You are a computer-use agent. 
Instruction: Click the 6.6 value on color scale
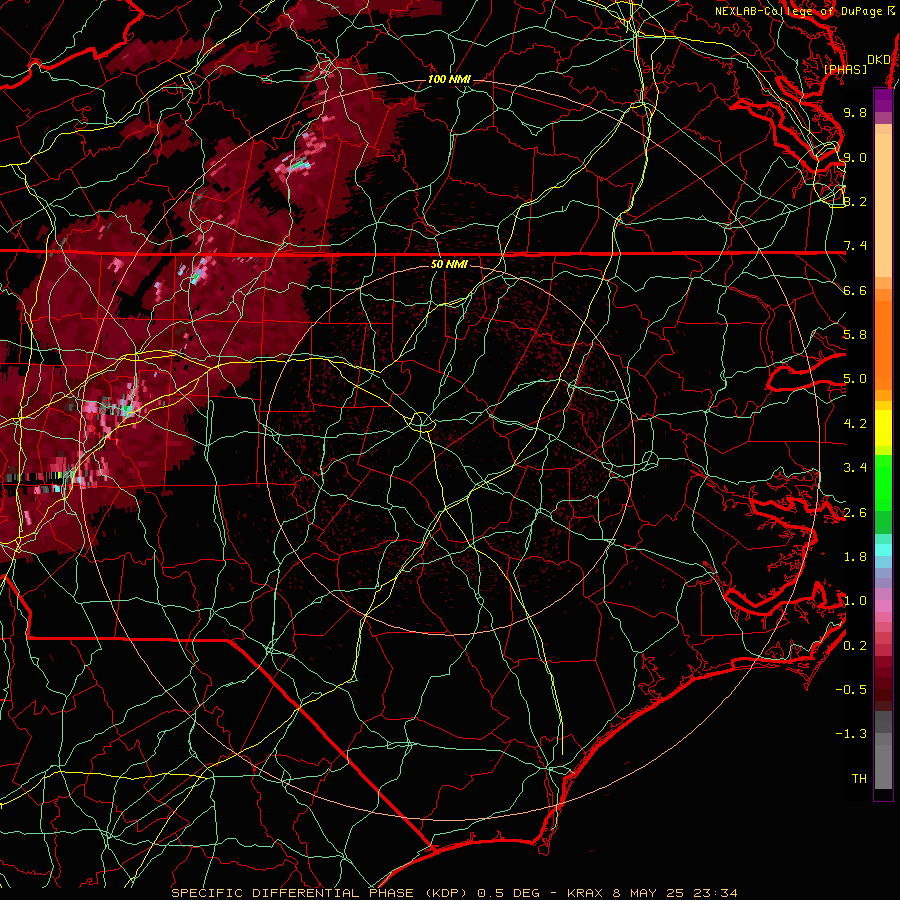pos(855,290)
